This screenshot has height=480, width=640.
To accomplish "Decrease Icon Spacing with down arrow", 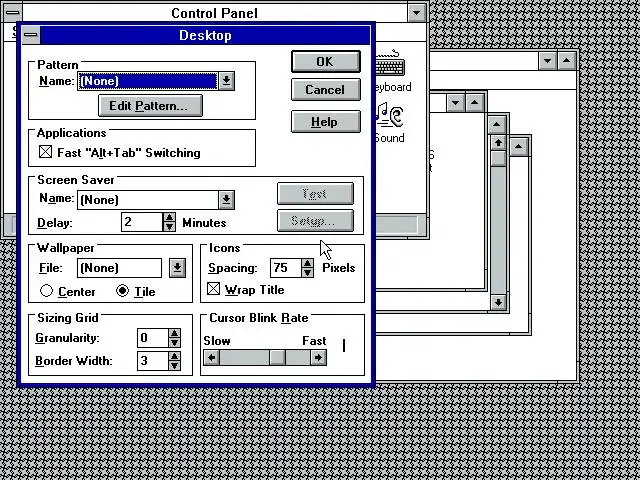I will pyautogui.click(x=308, y=273).
